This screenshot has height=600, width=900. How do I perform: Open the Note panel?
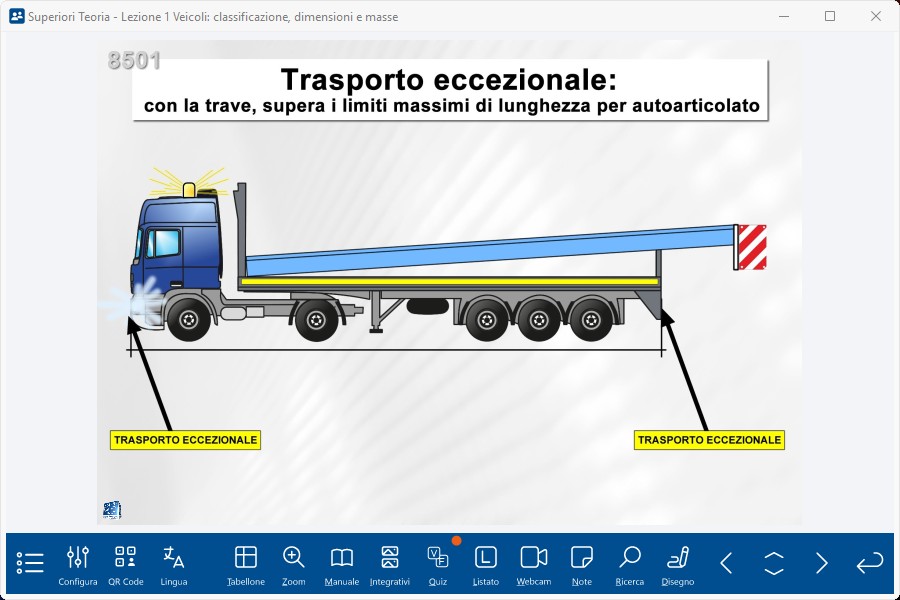point(582,564)
